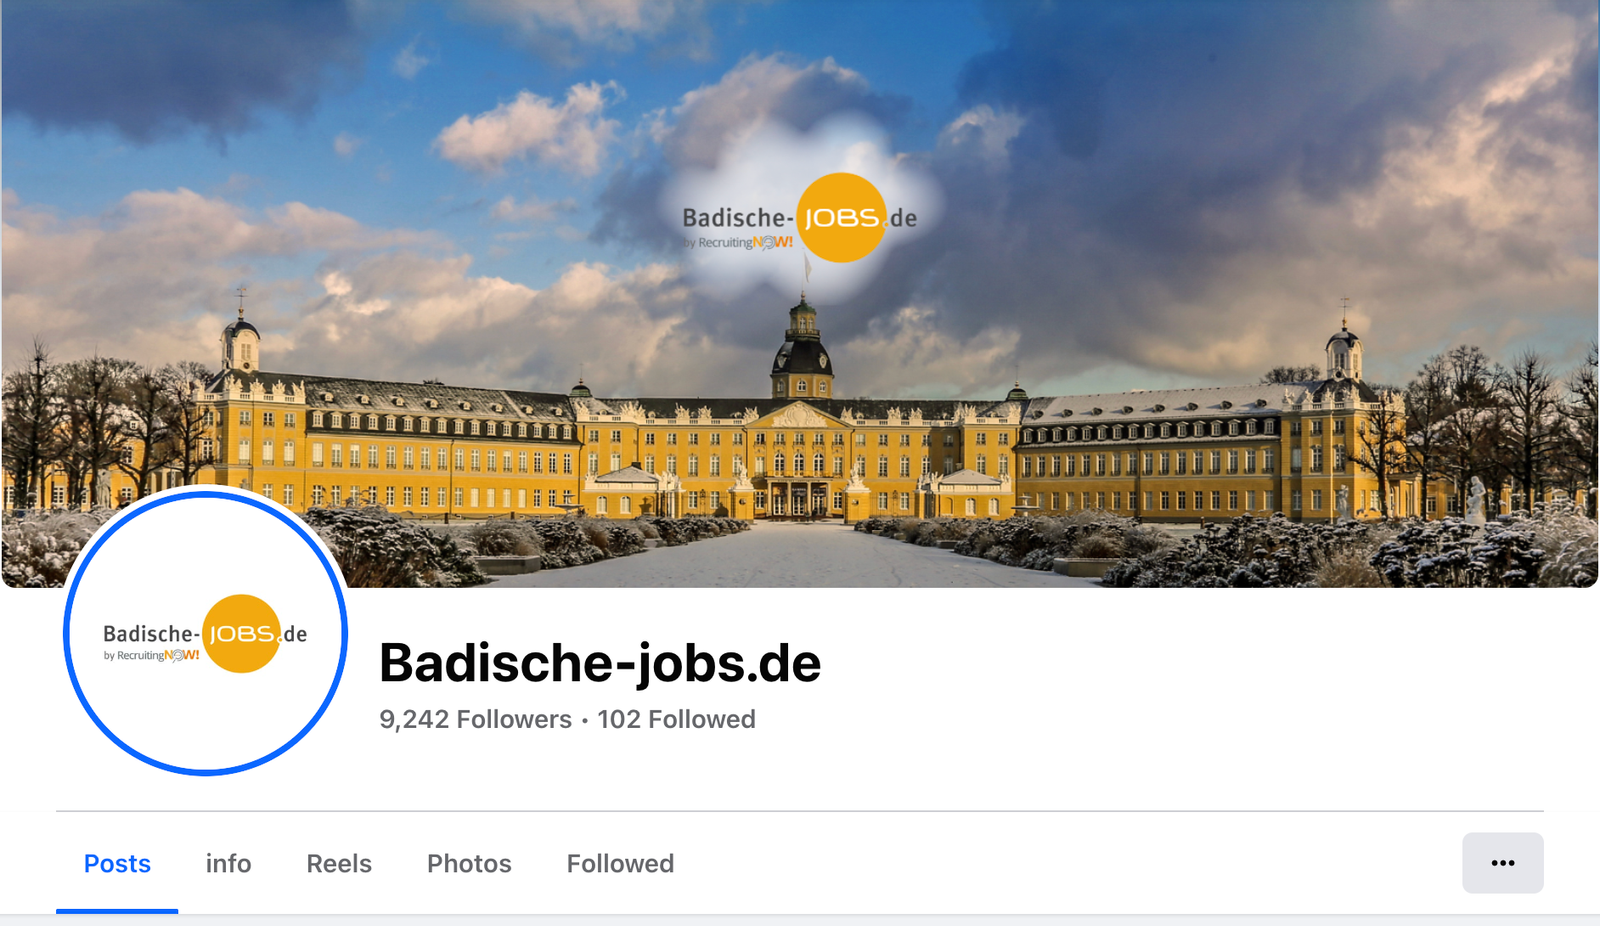Viewport: 1600px width, 926px height.
Task: Switch to the Posts tab
Action: tap(117, 863)
